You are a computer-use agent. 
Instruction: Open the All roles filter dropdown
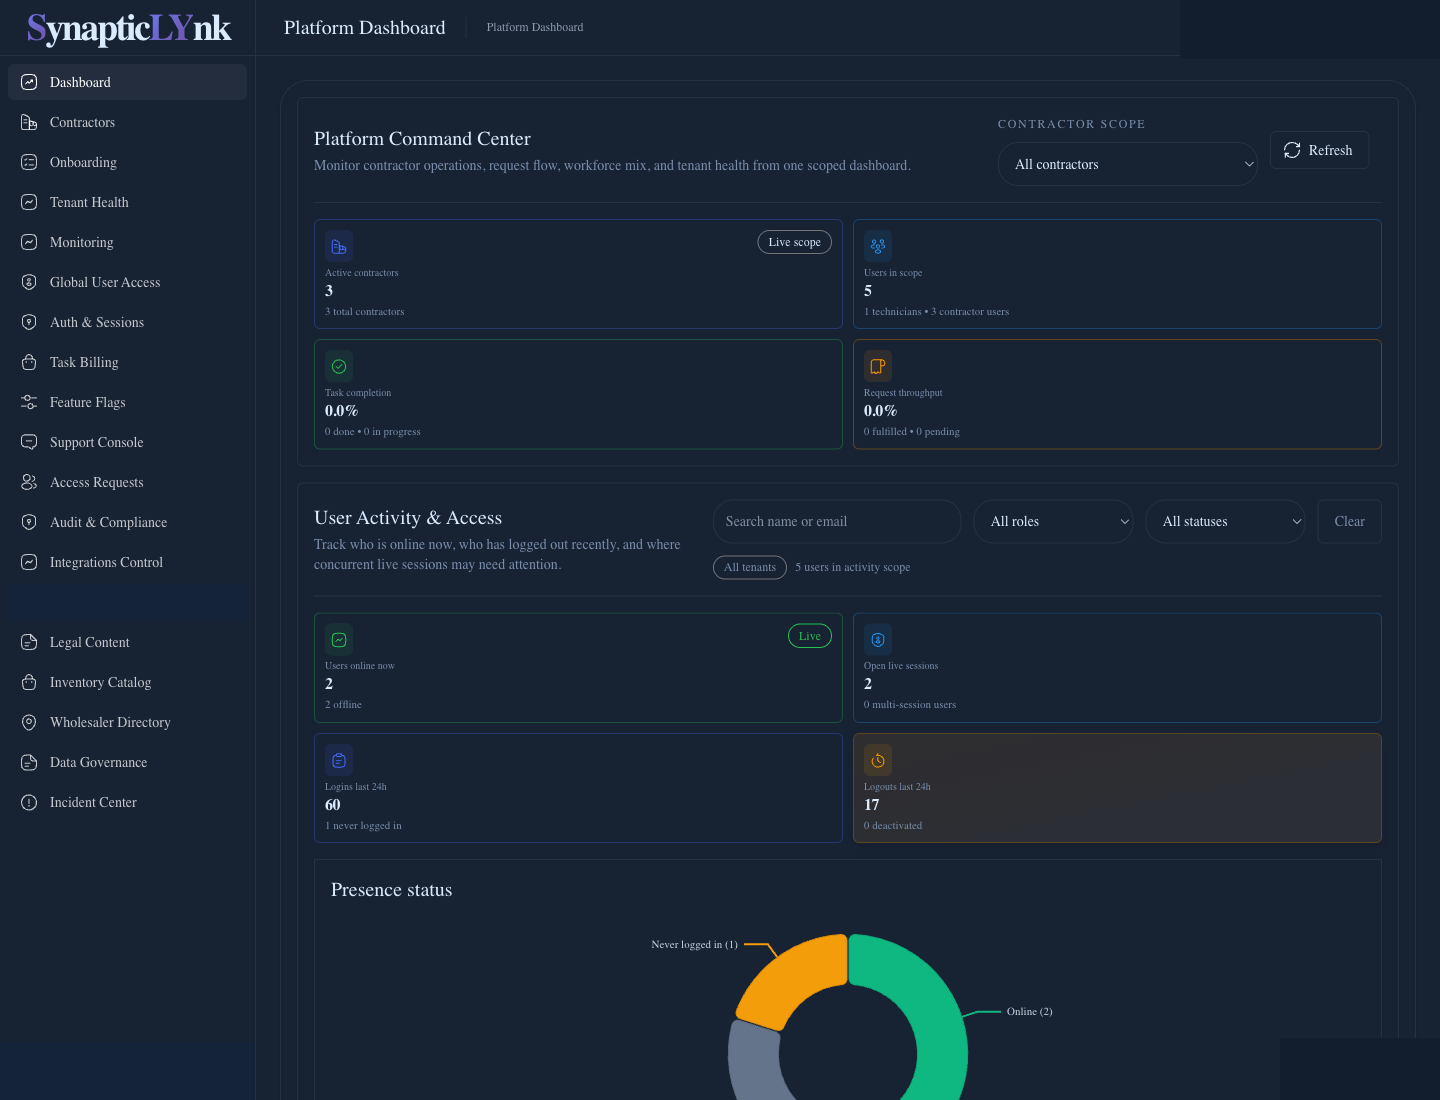click(x=1054, y=521)
